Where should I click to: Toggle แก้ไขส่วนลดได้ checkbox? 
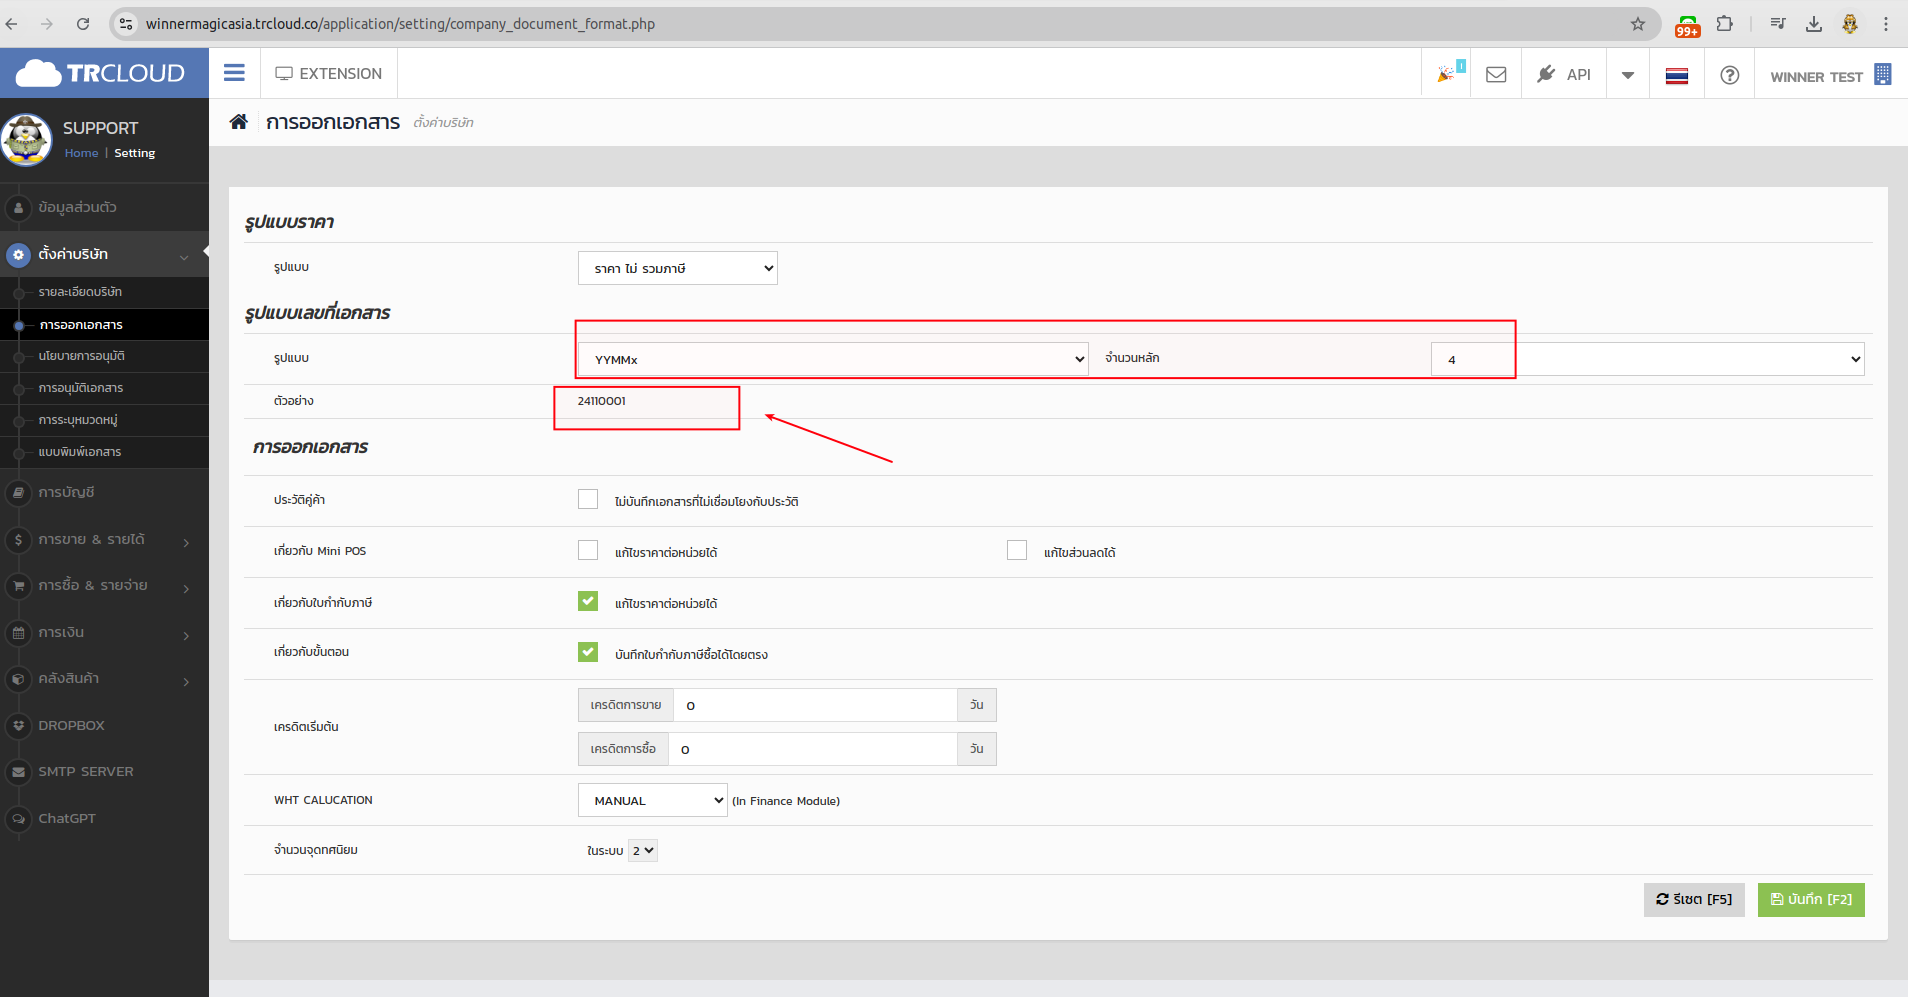pyautogui.click(x=1017, y=550)
